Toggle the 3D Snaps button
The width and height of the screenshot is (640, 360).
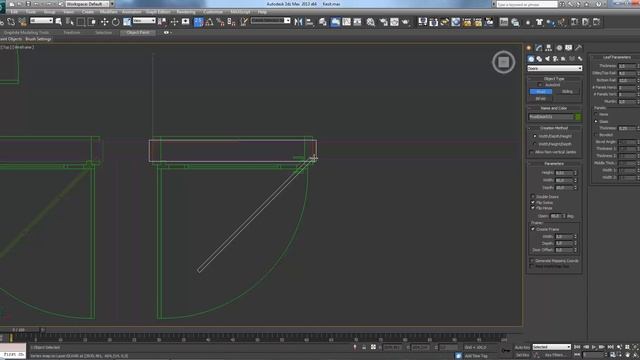[198, 22]
